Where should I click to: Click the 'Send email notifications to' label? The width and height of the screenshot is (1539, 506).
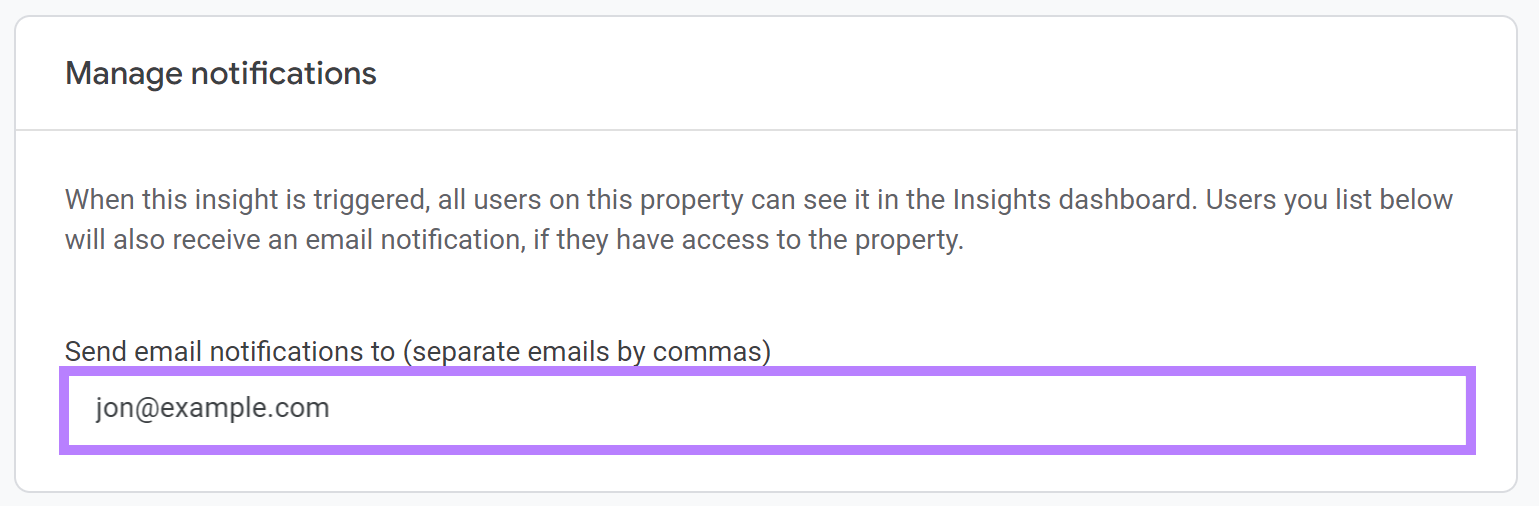pos(417,352)
